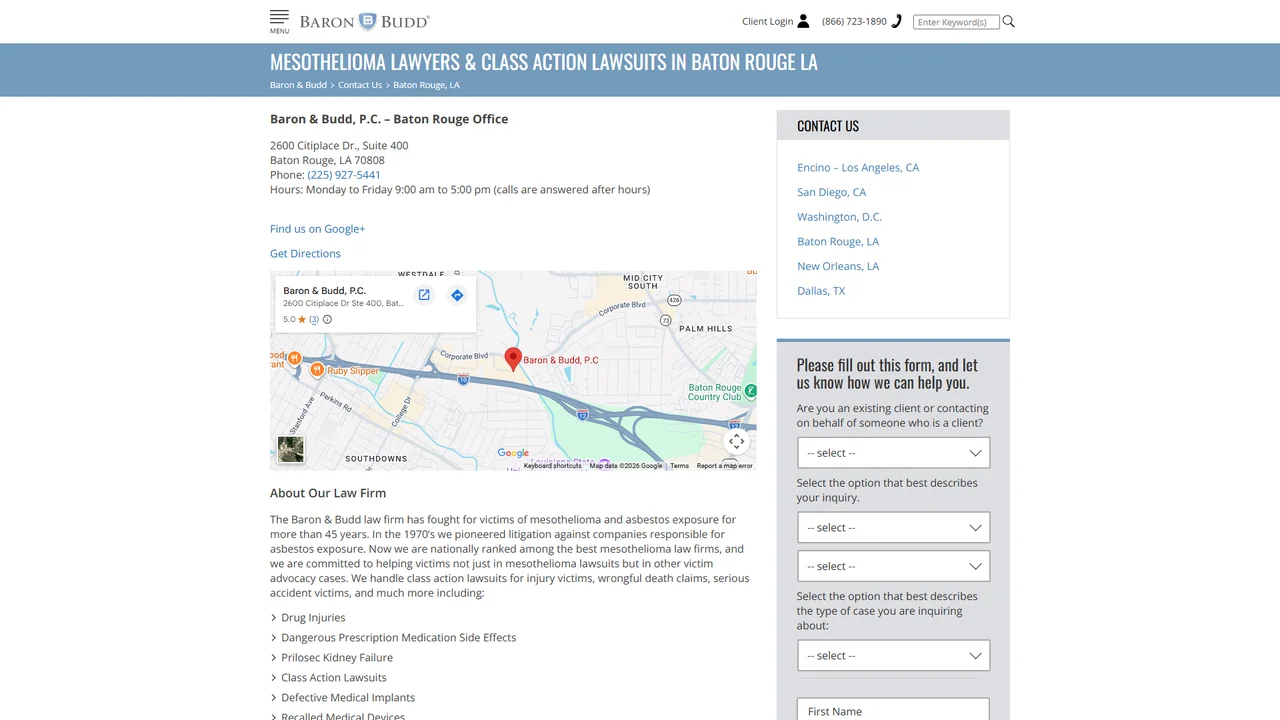Click the Enter Keyword(s) search field

pyautogui.click(x=956, y=22)
